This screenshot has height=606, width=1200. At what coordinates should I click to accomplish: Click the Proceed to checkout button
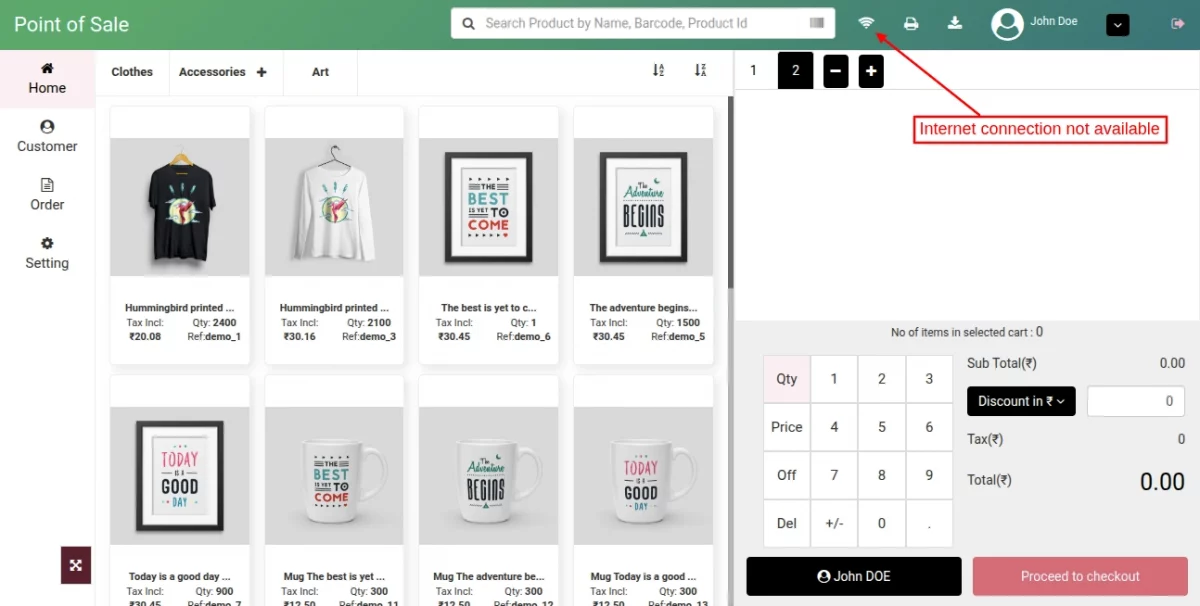[x=1079, y=576]
